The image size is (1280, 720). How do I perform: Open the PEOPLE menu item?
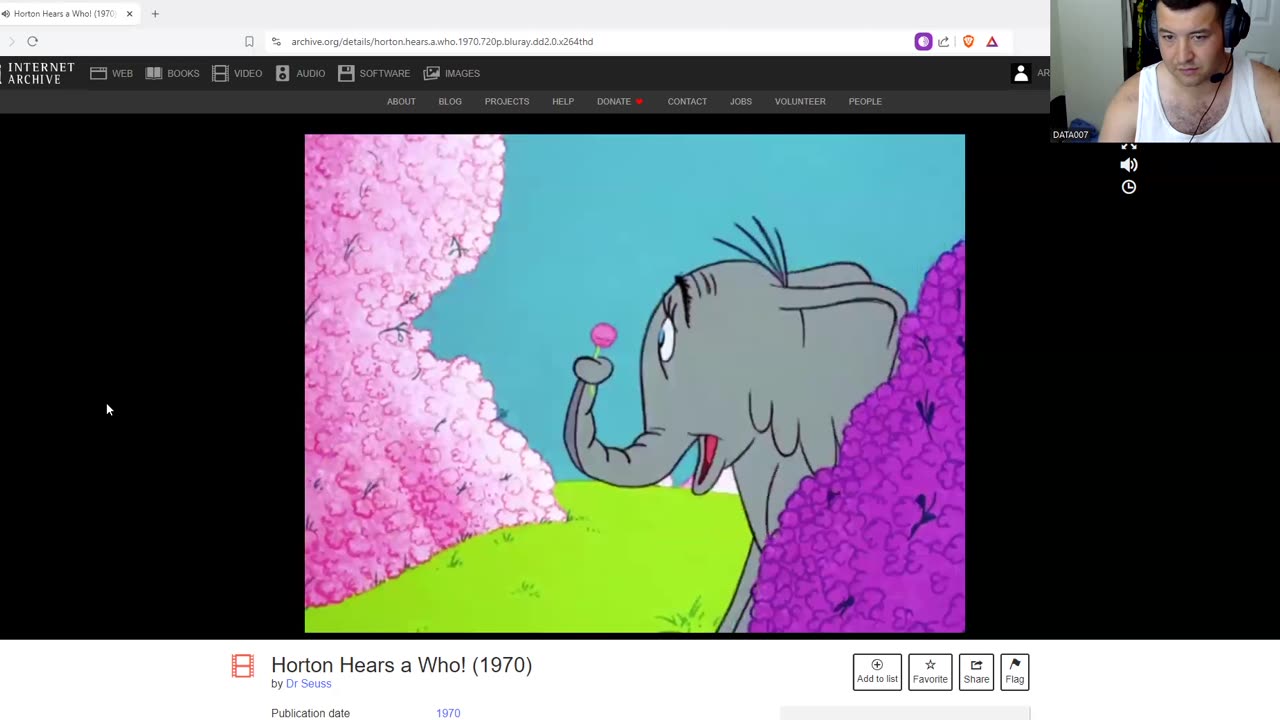tap(865, 101)
